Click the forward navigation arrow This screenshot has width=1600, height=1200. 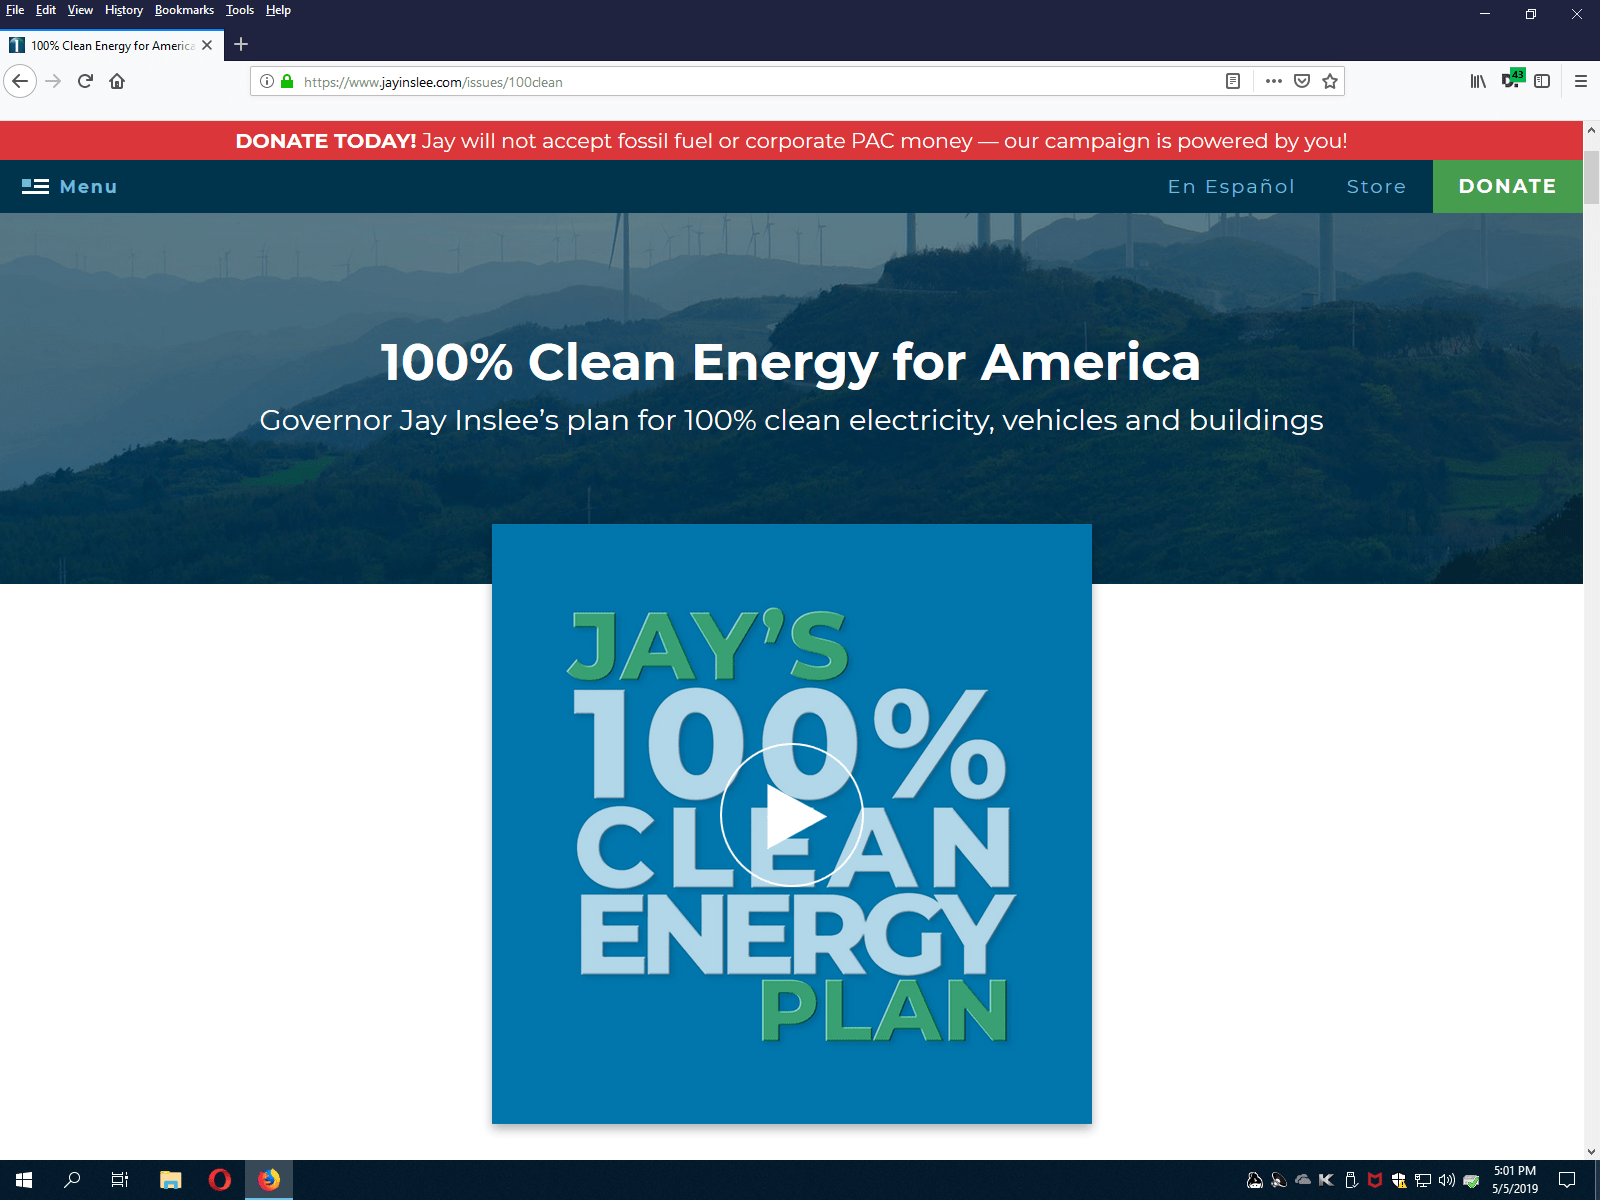(x=54, y=81)
